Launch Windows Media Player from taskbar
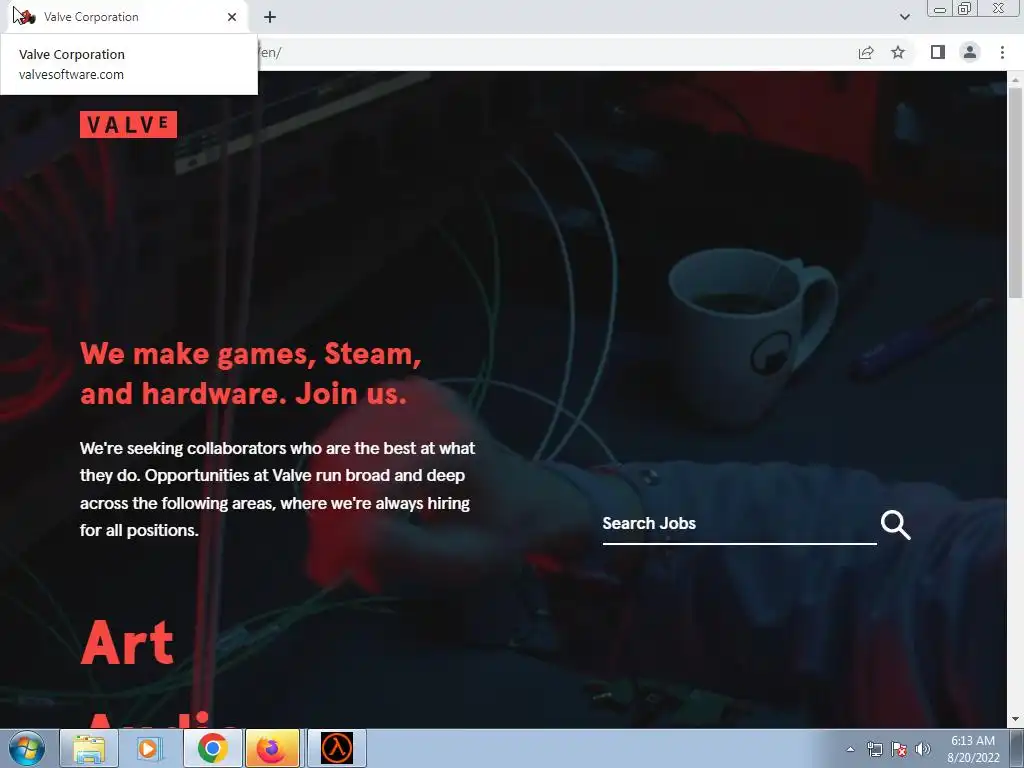The image size is (1024, 768). (x=150, y=748)
